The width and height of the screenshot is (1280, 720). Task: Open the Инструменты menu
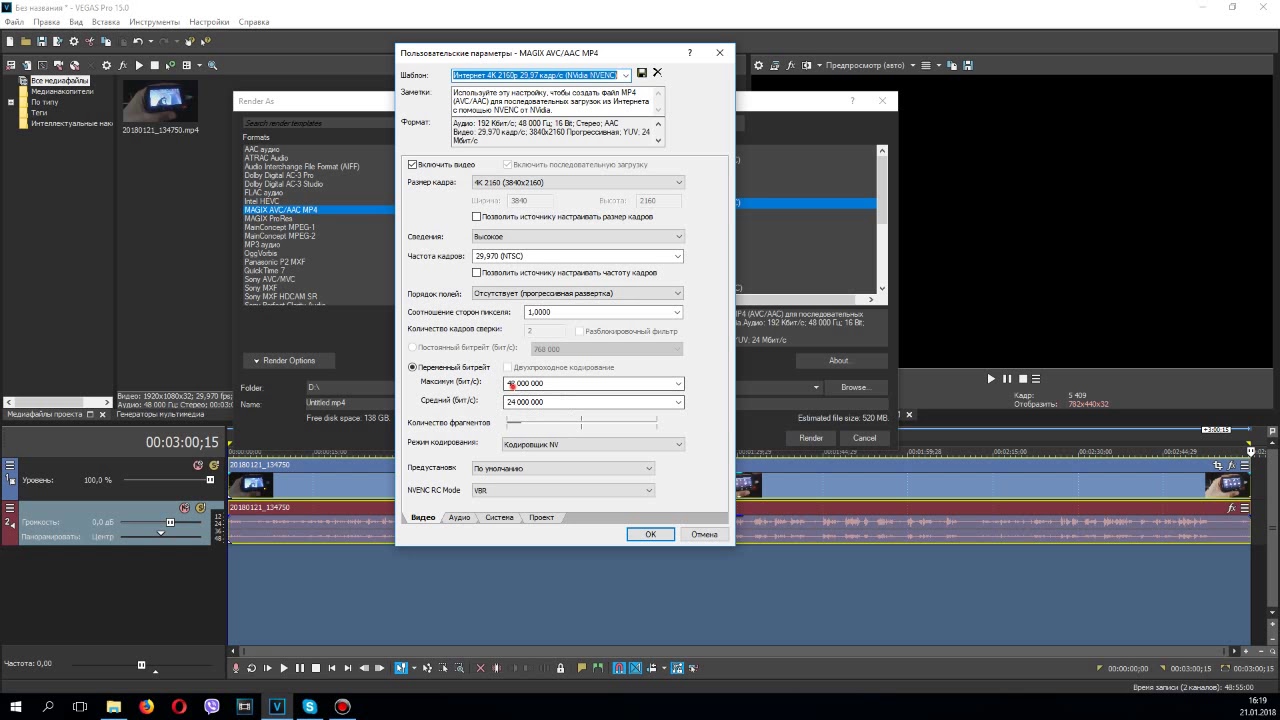[154, 22]
